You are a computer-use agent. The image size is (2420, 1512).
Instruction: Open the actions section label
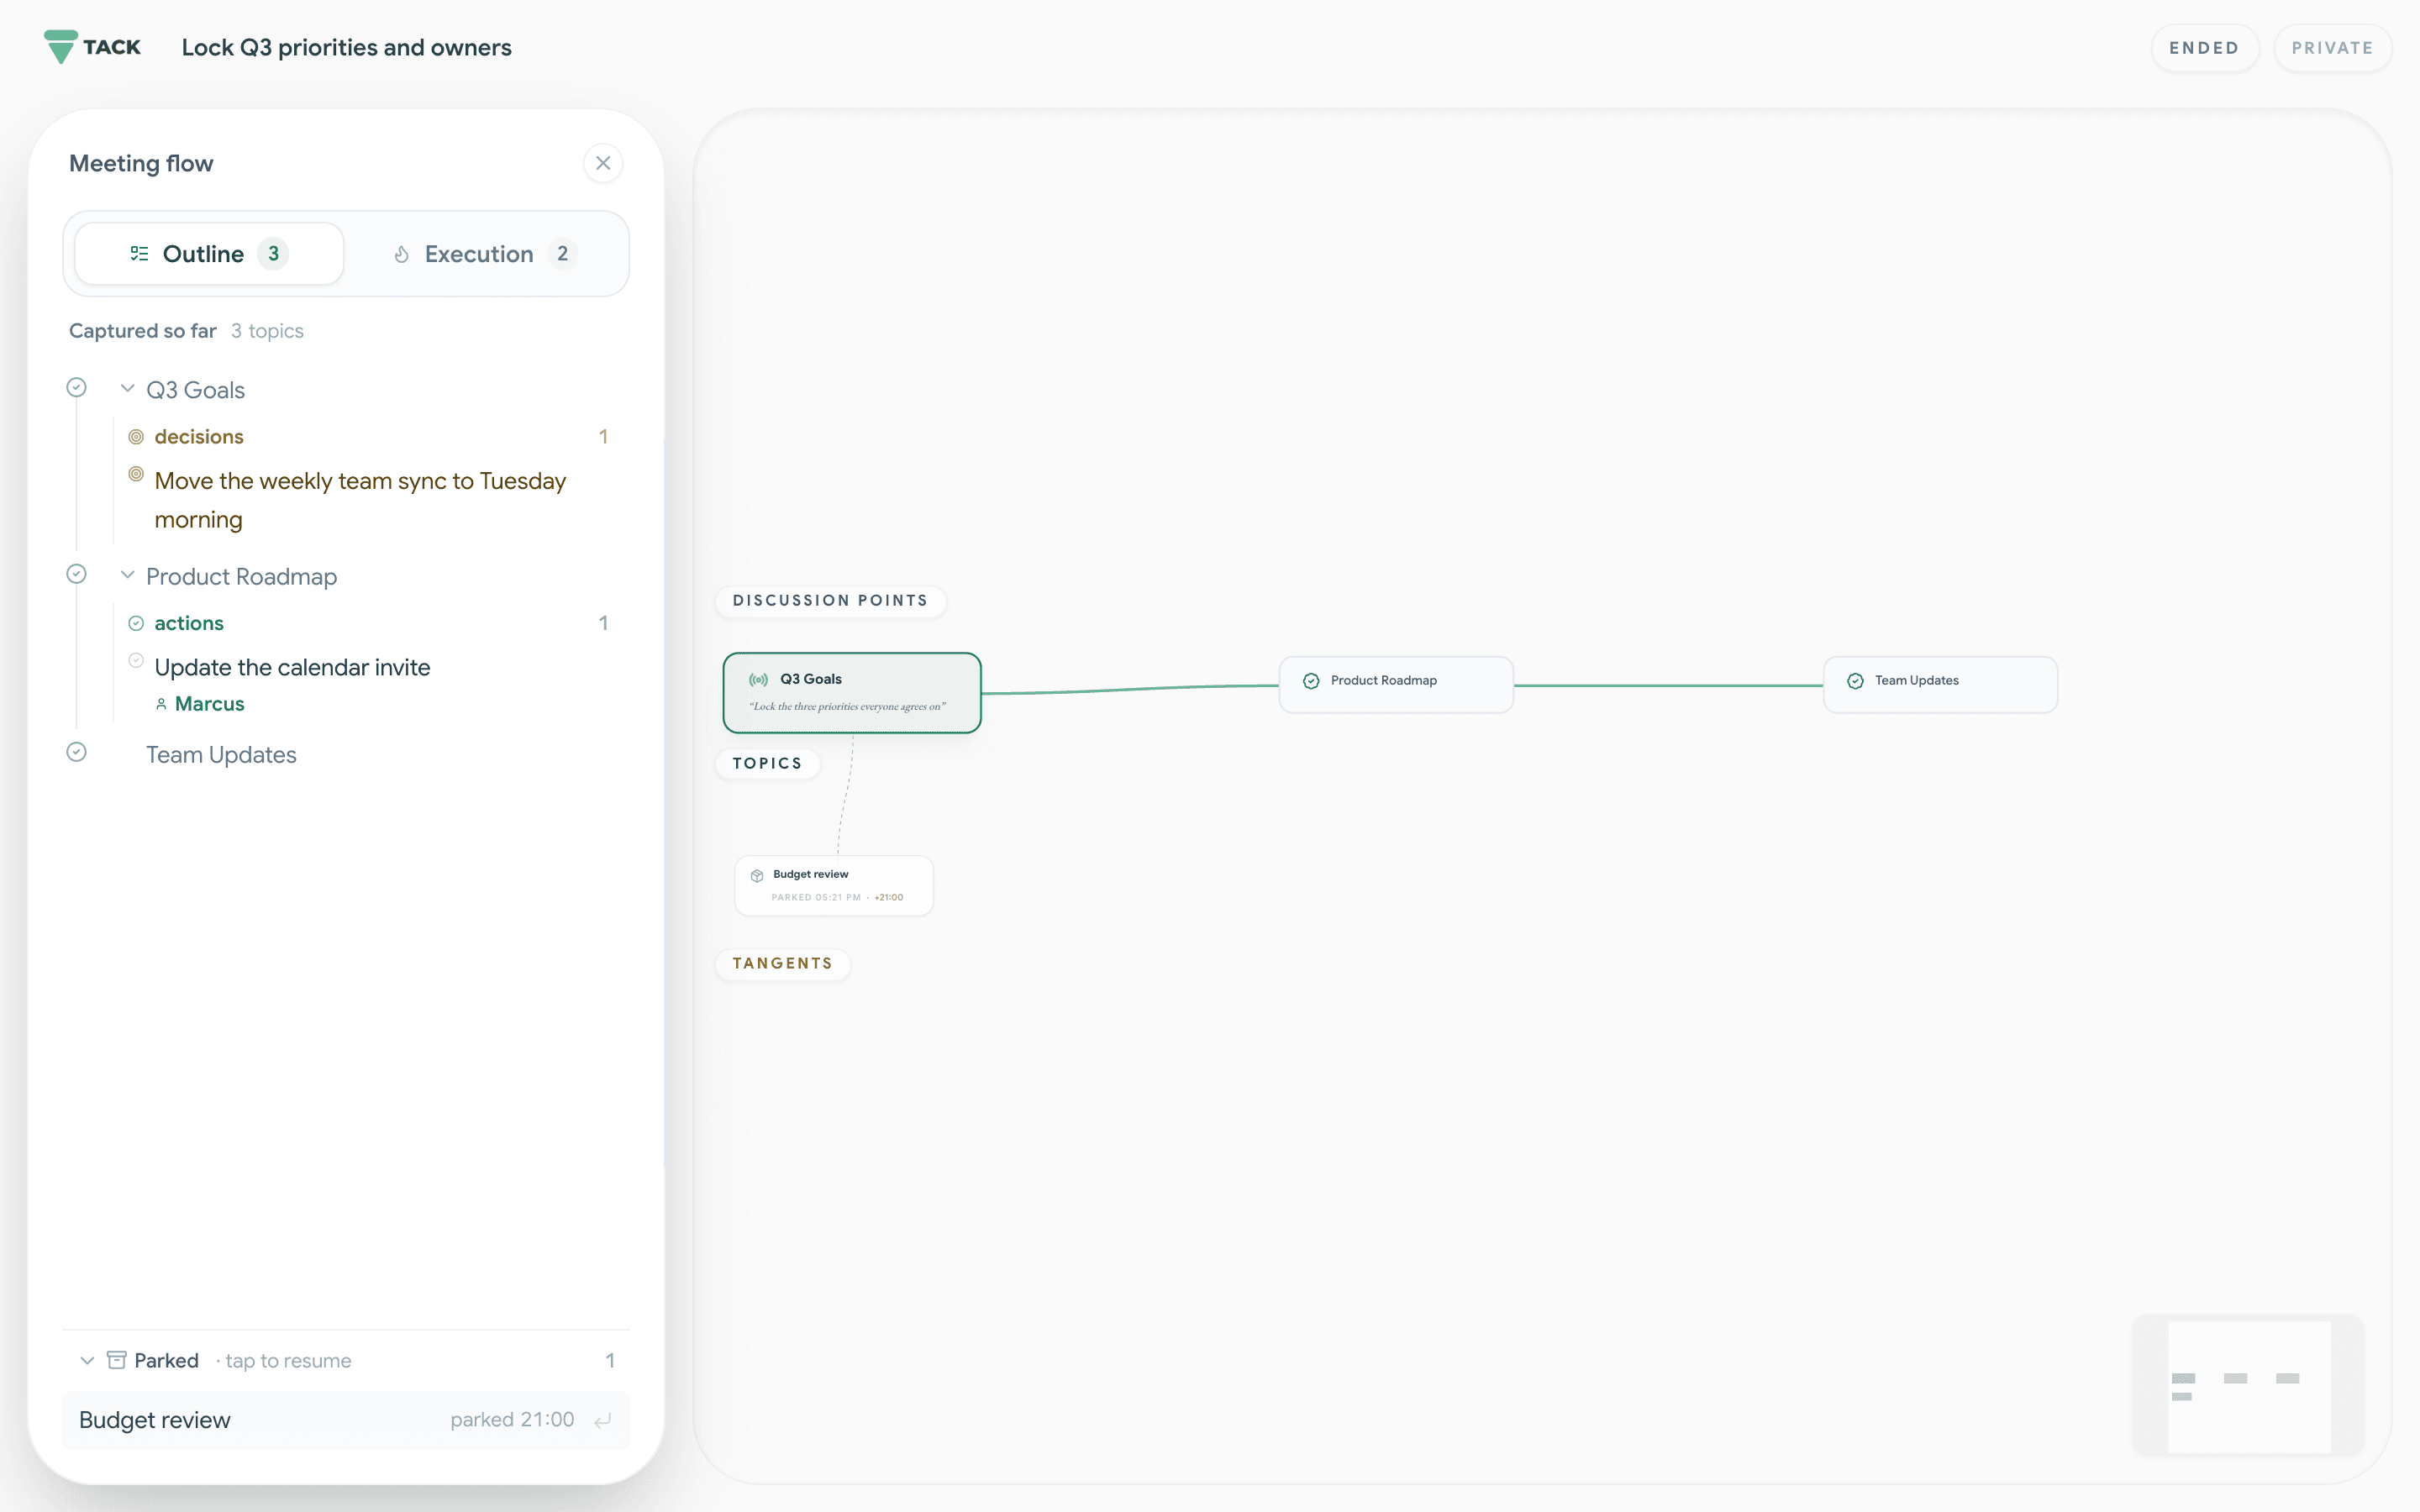click(189, 623)
